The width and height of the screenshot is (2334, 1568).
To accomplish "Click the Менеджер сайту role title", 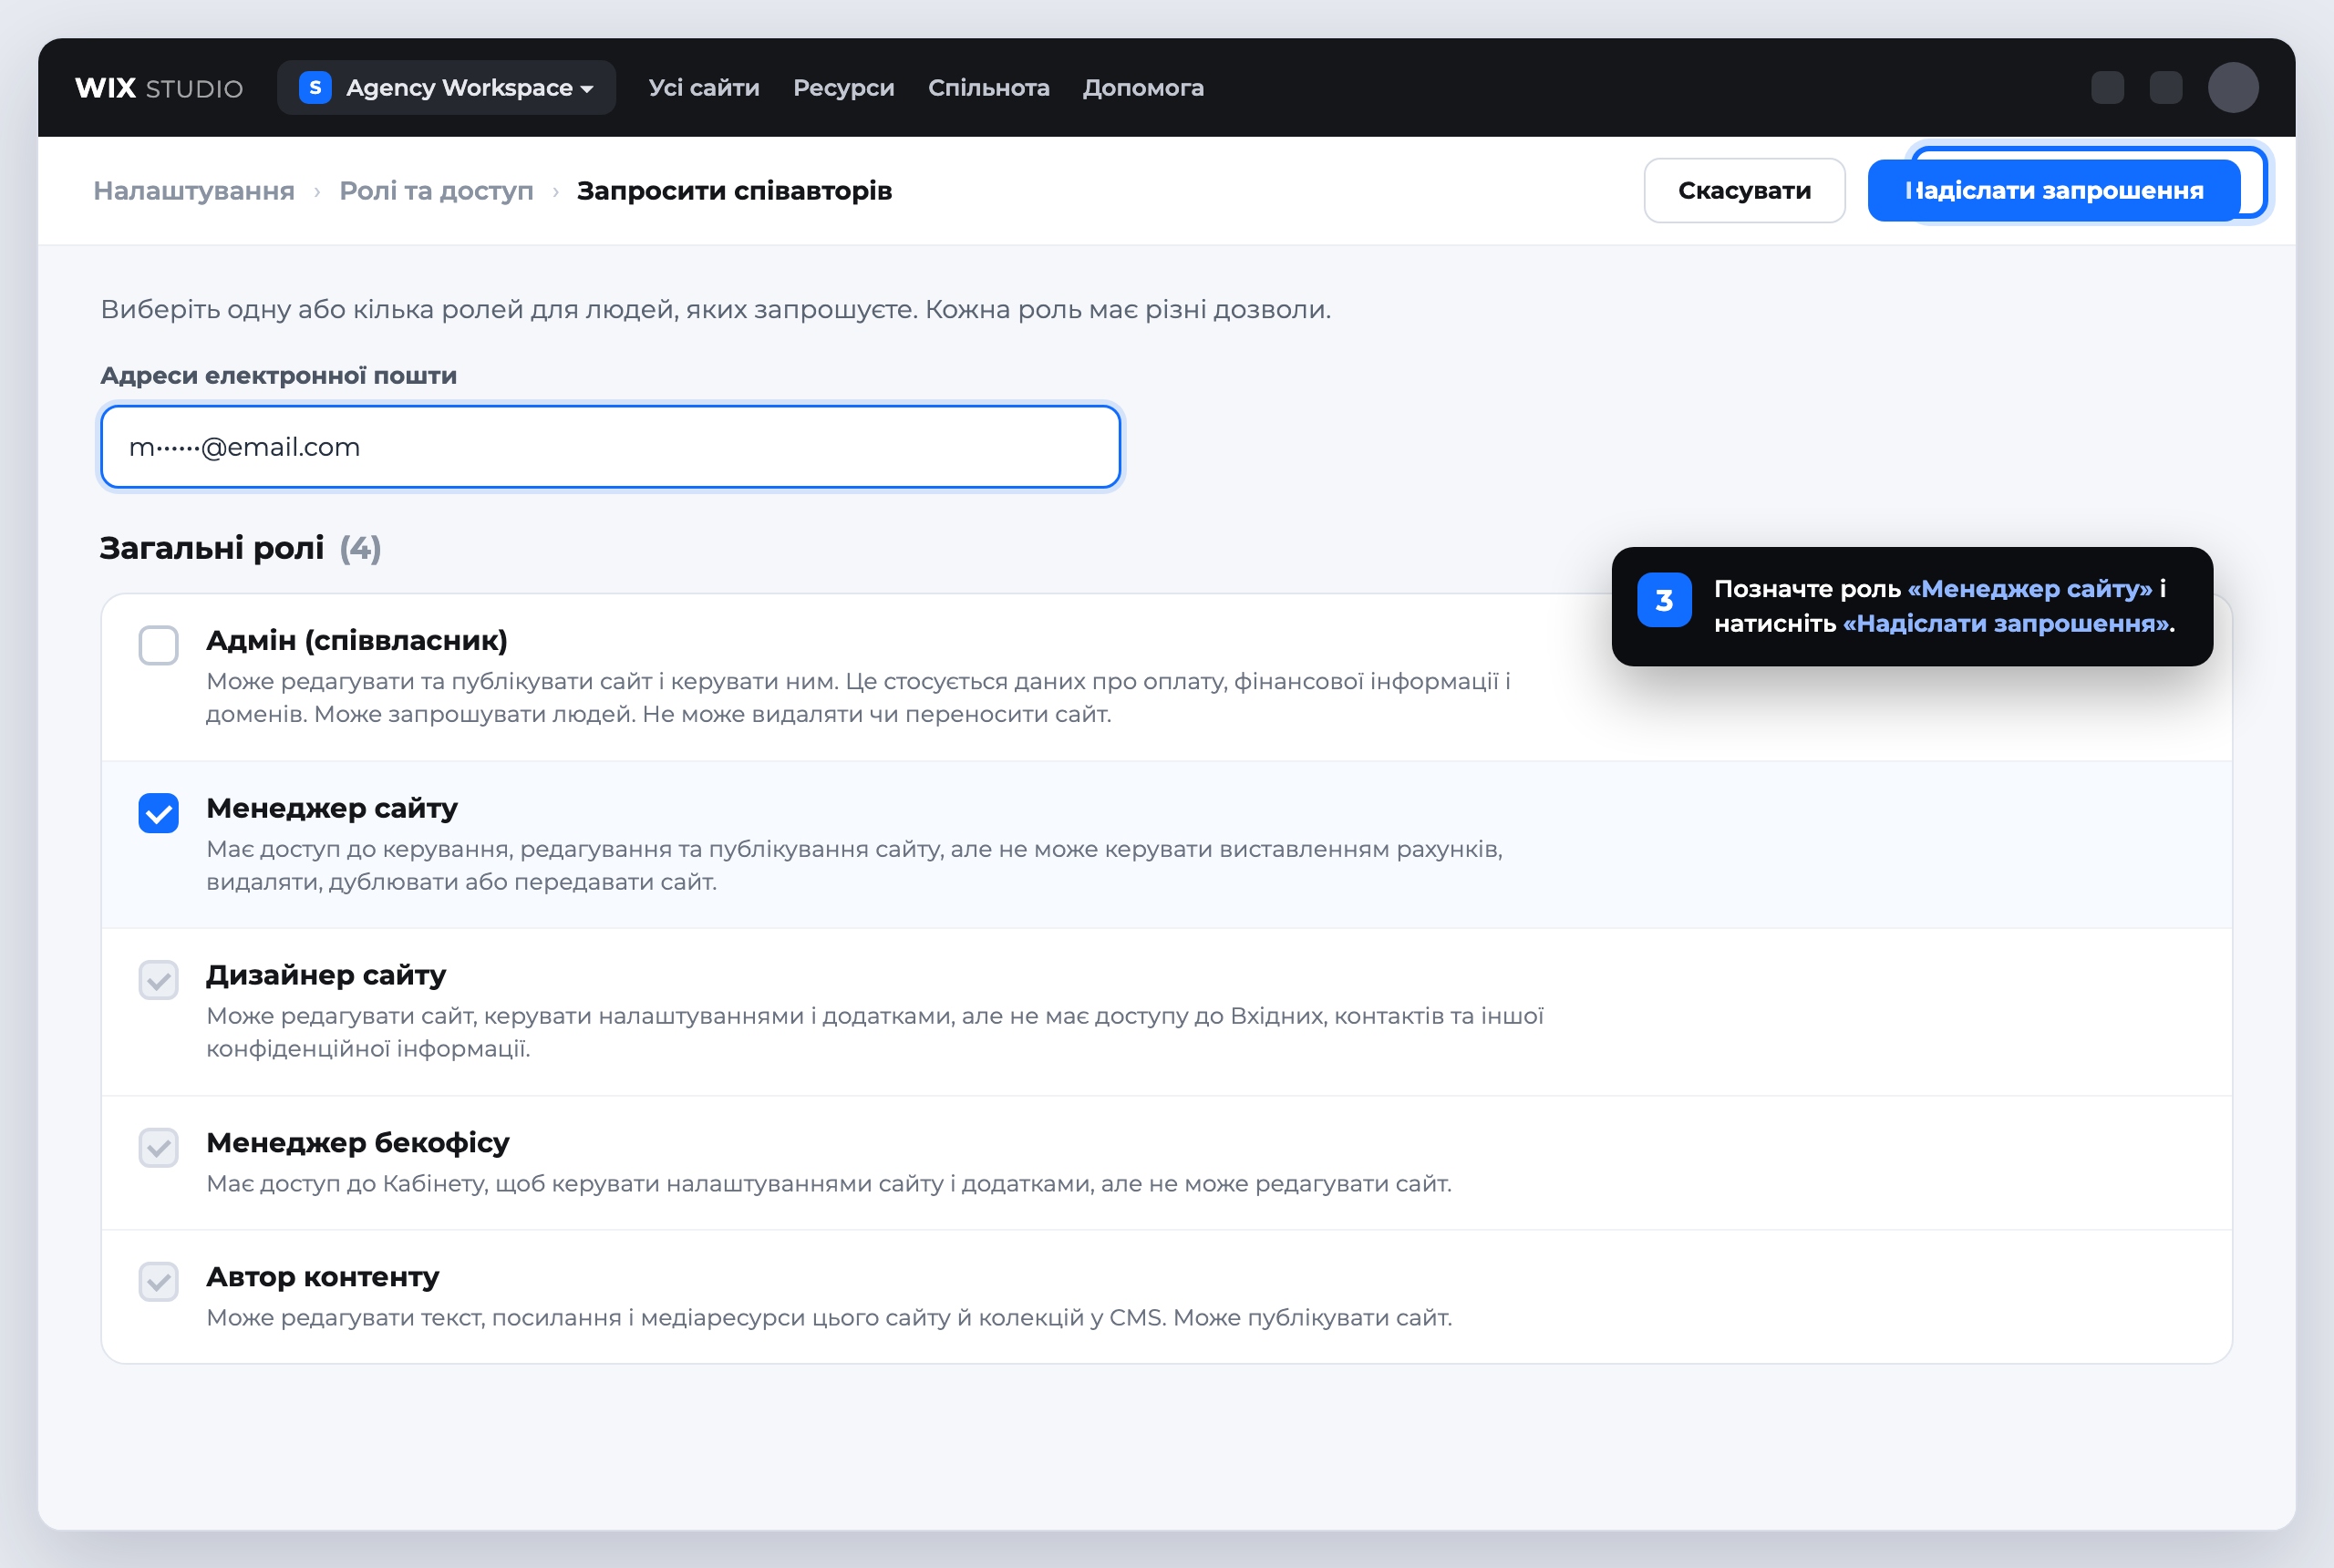I will tap(332, 808).
